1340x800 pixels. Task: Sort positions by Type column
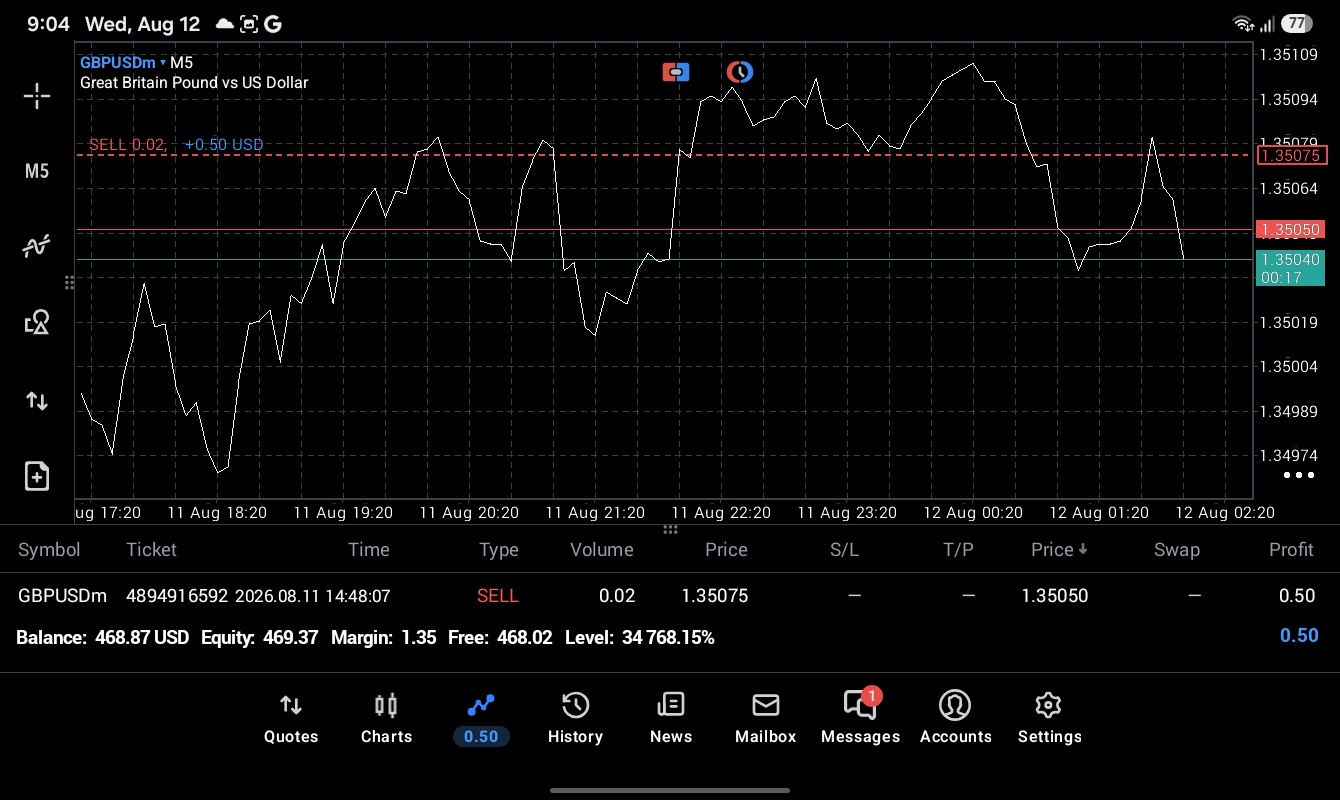coord(498,549)
